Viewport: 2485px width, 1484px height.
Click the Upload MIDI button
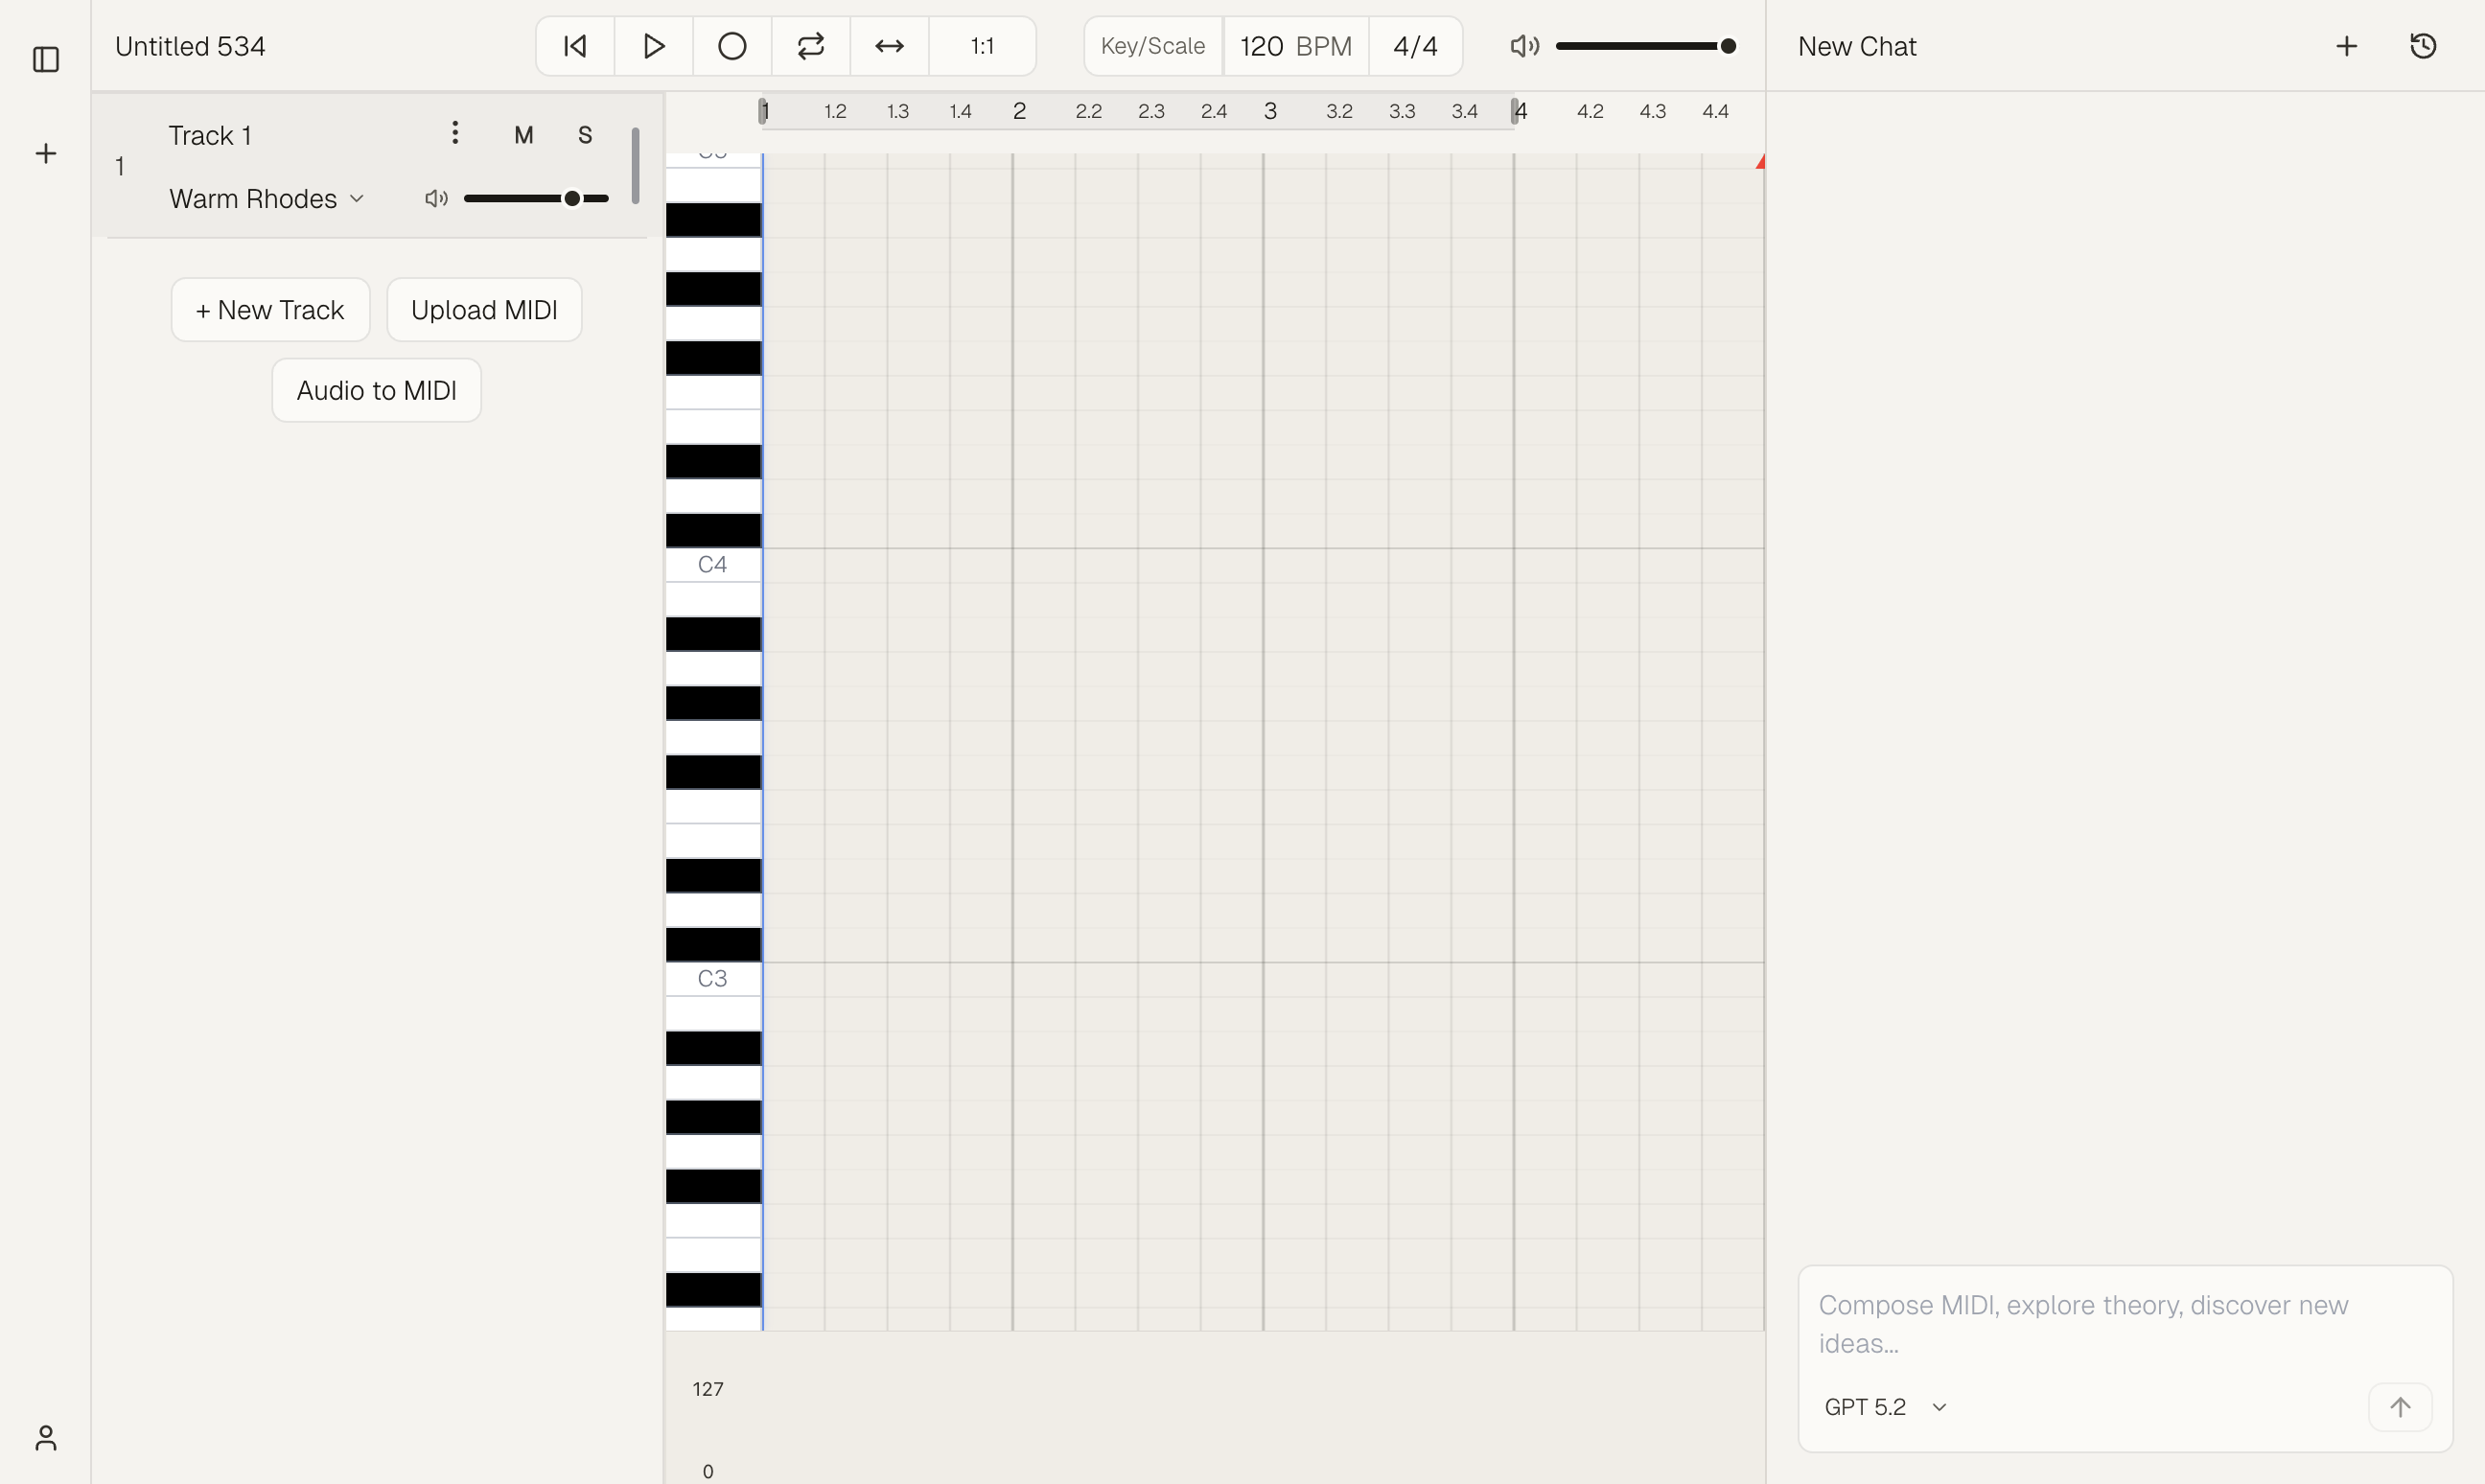coord(484,310)
